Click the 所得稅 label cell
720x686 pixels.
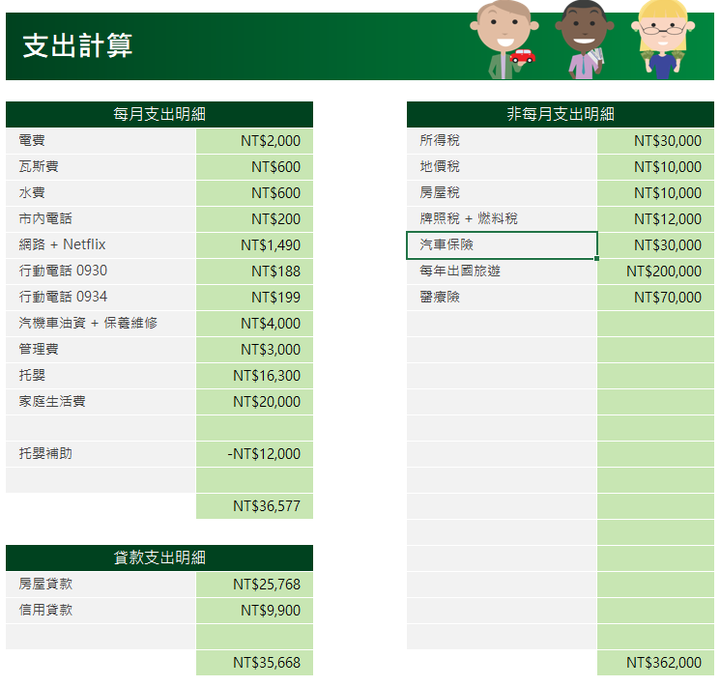[502, 141]
